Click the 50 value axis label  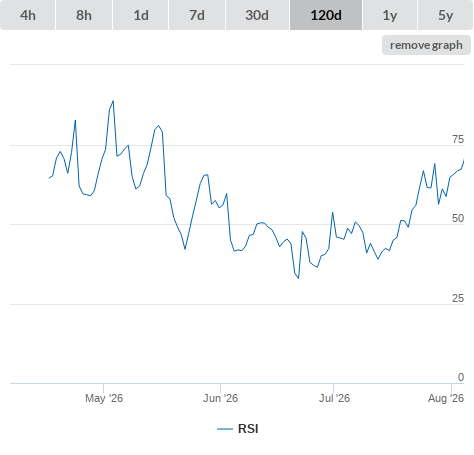[458, 218]
